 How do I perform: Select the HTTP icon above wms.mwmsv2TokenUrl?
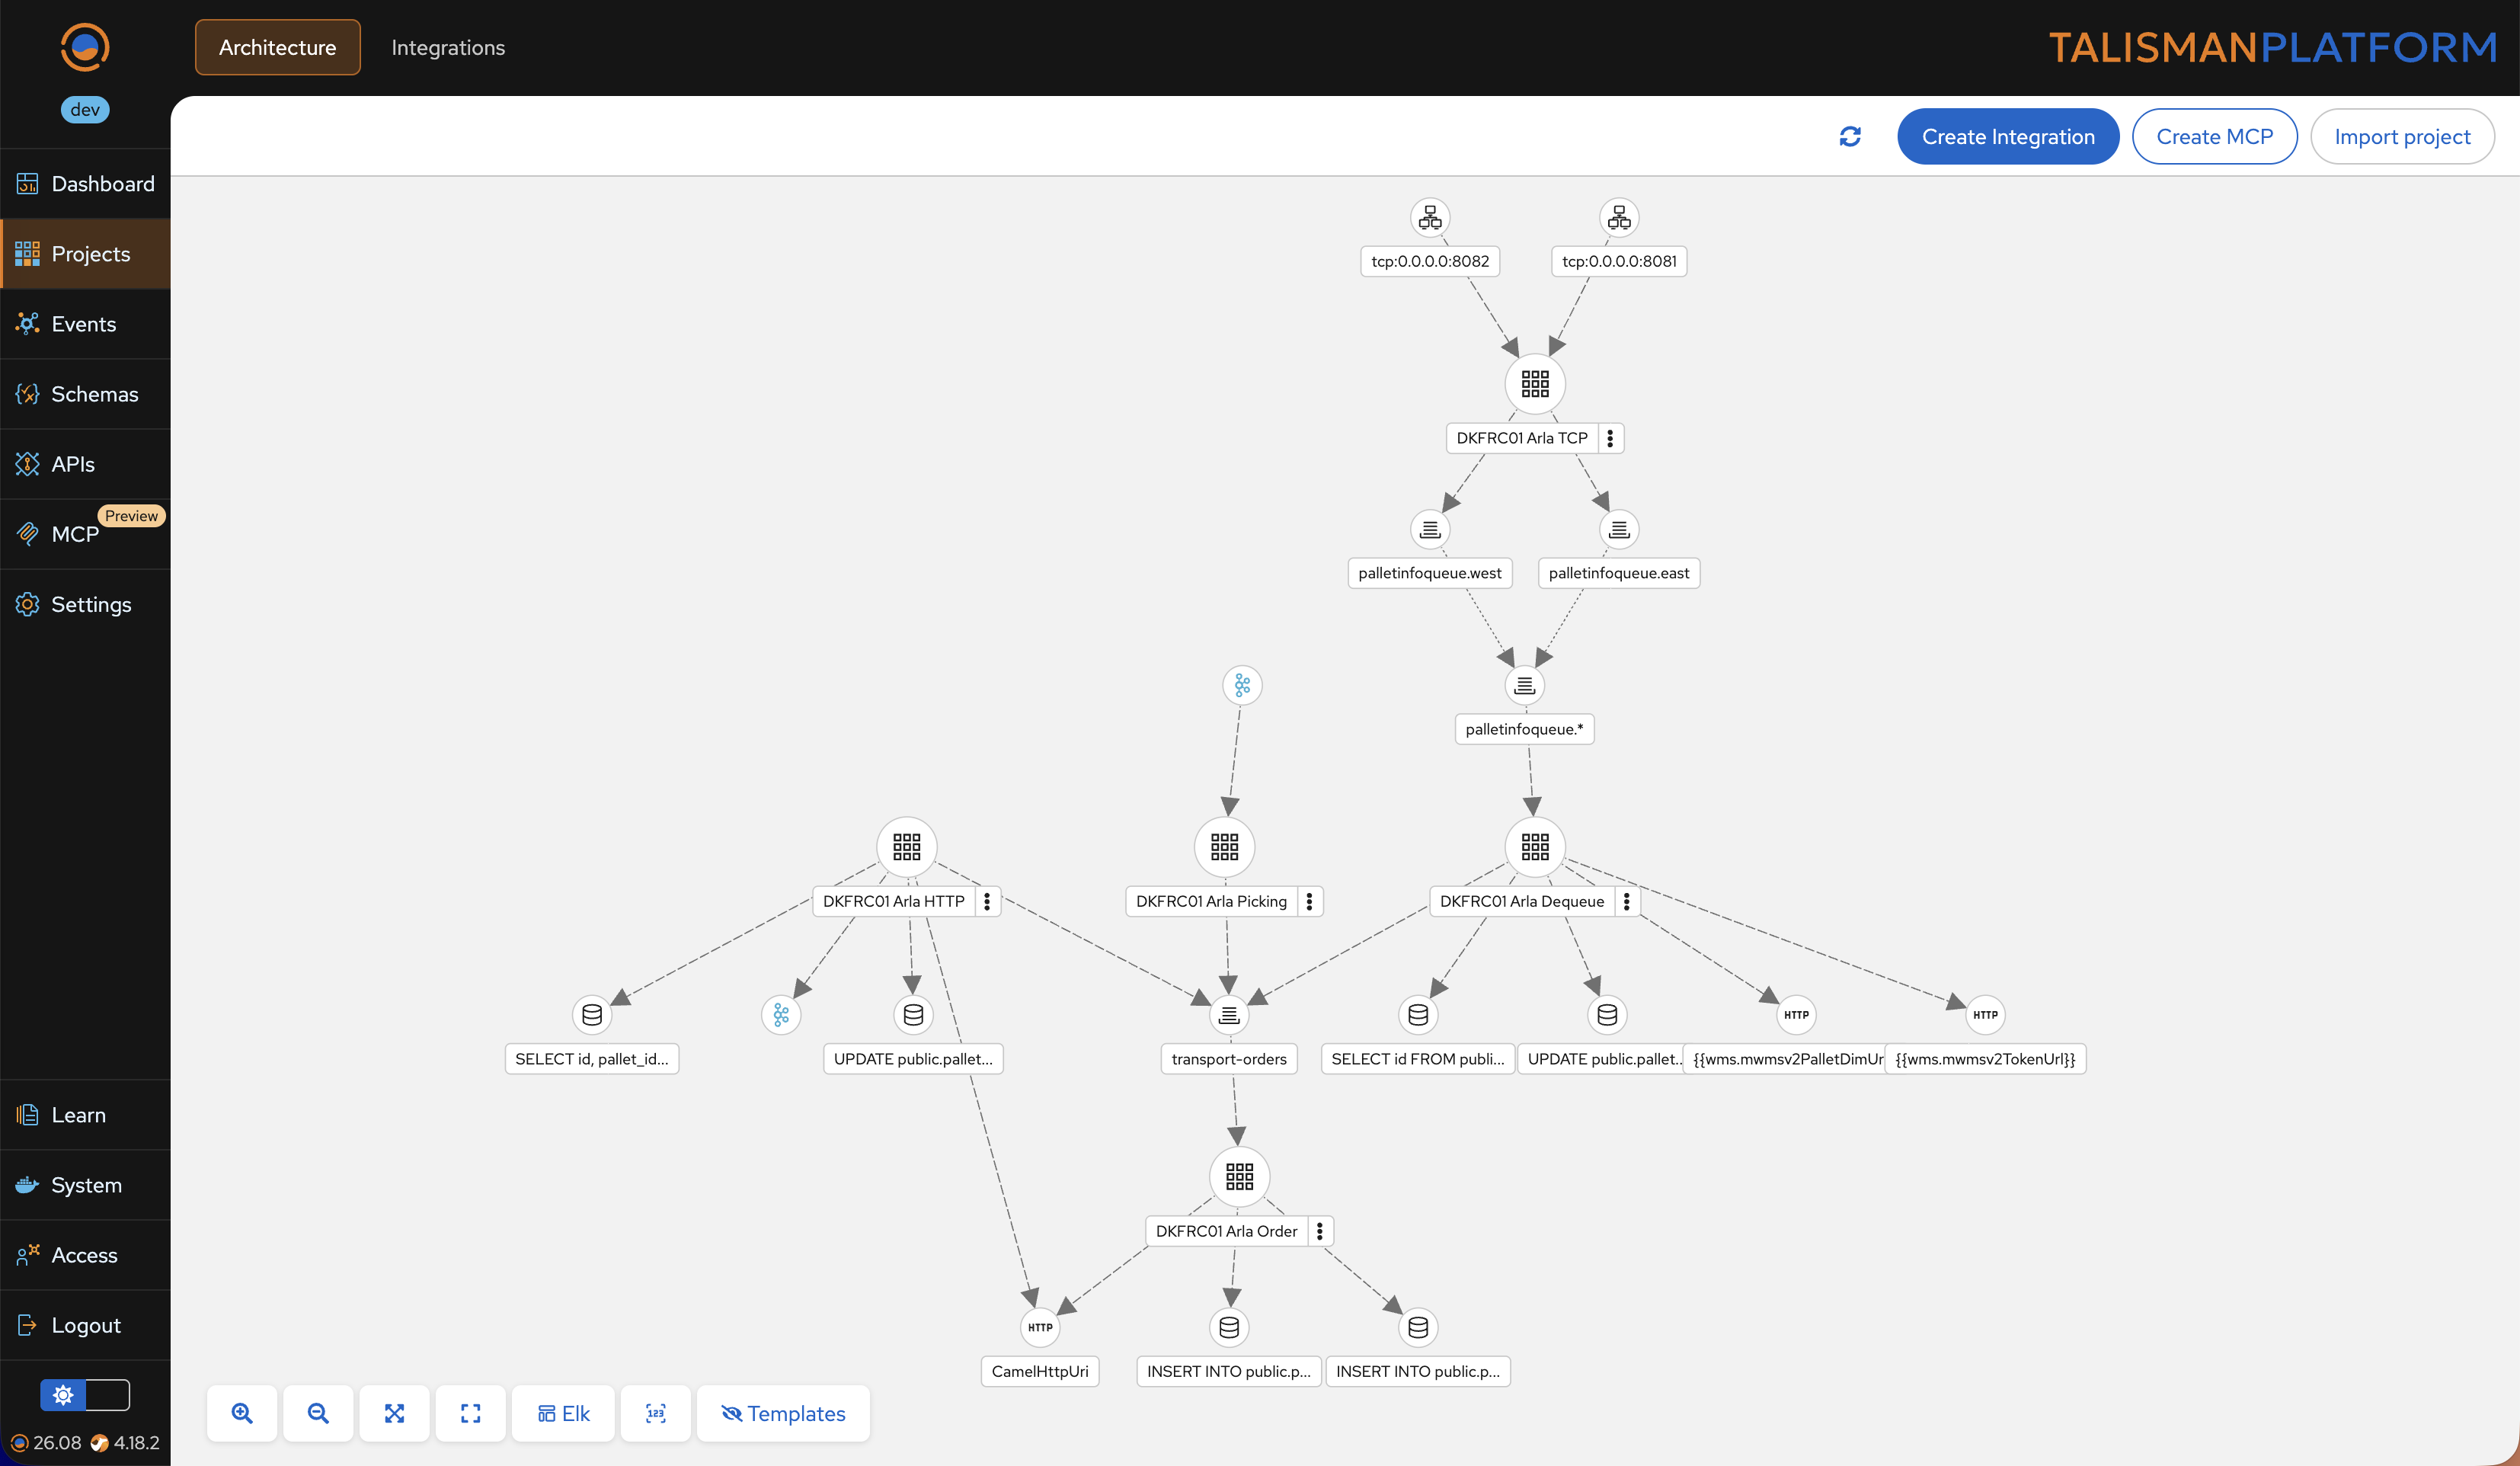[1985, 1015]
